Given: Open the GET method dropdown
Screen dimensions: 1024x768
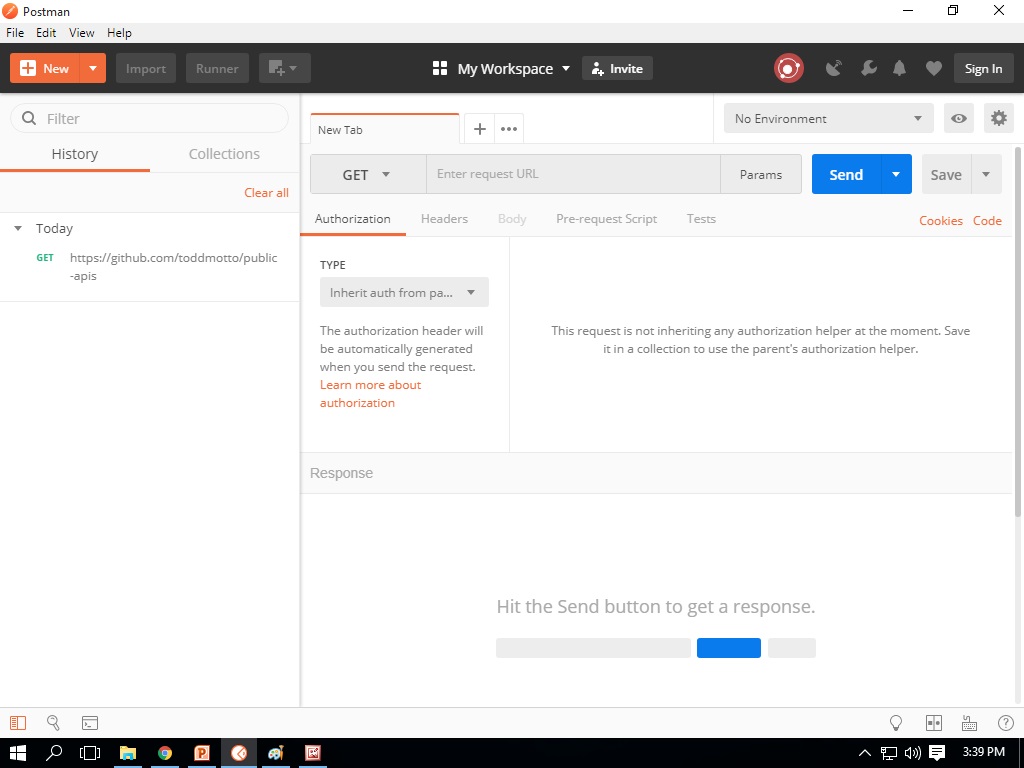Looking at the screenshot, I should (367, 174).
